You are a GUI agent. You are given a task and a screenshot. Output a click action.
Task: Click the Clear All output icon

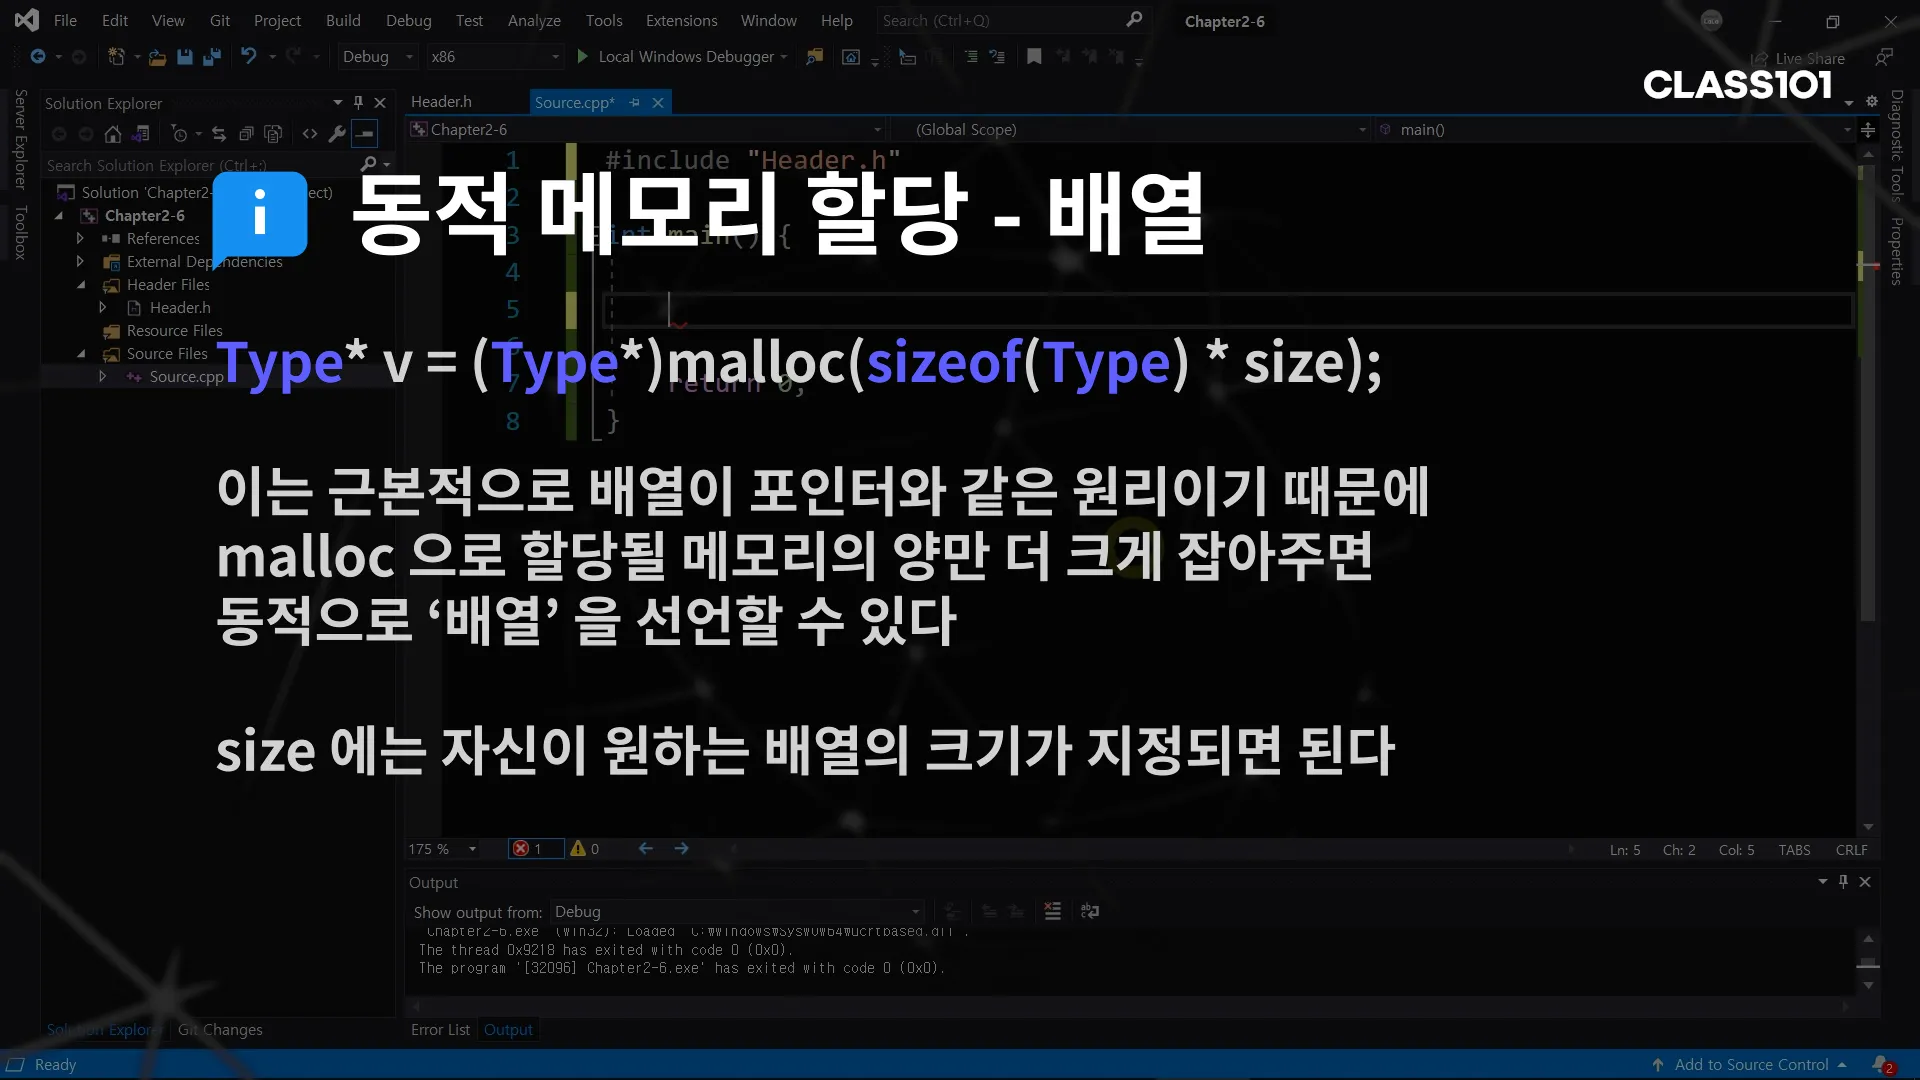click(x=1052, y=911)
